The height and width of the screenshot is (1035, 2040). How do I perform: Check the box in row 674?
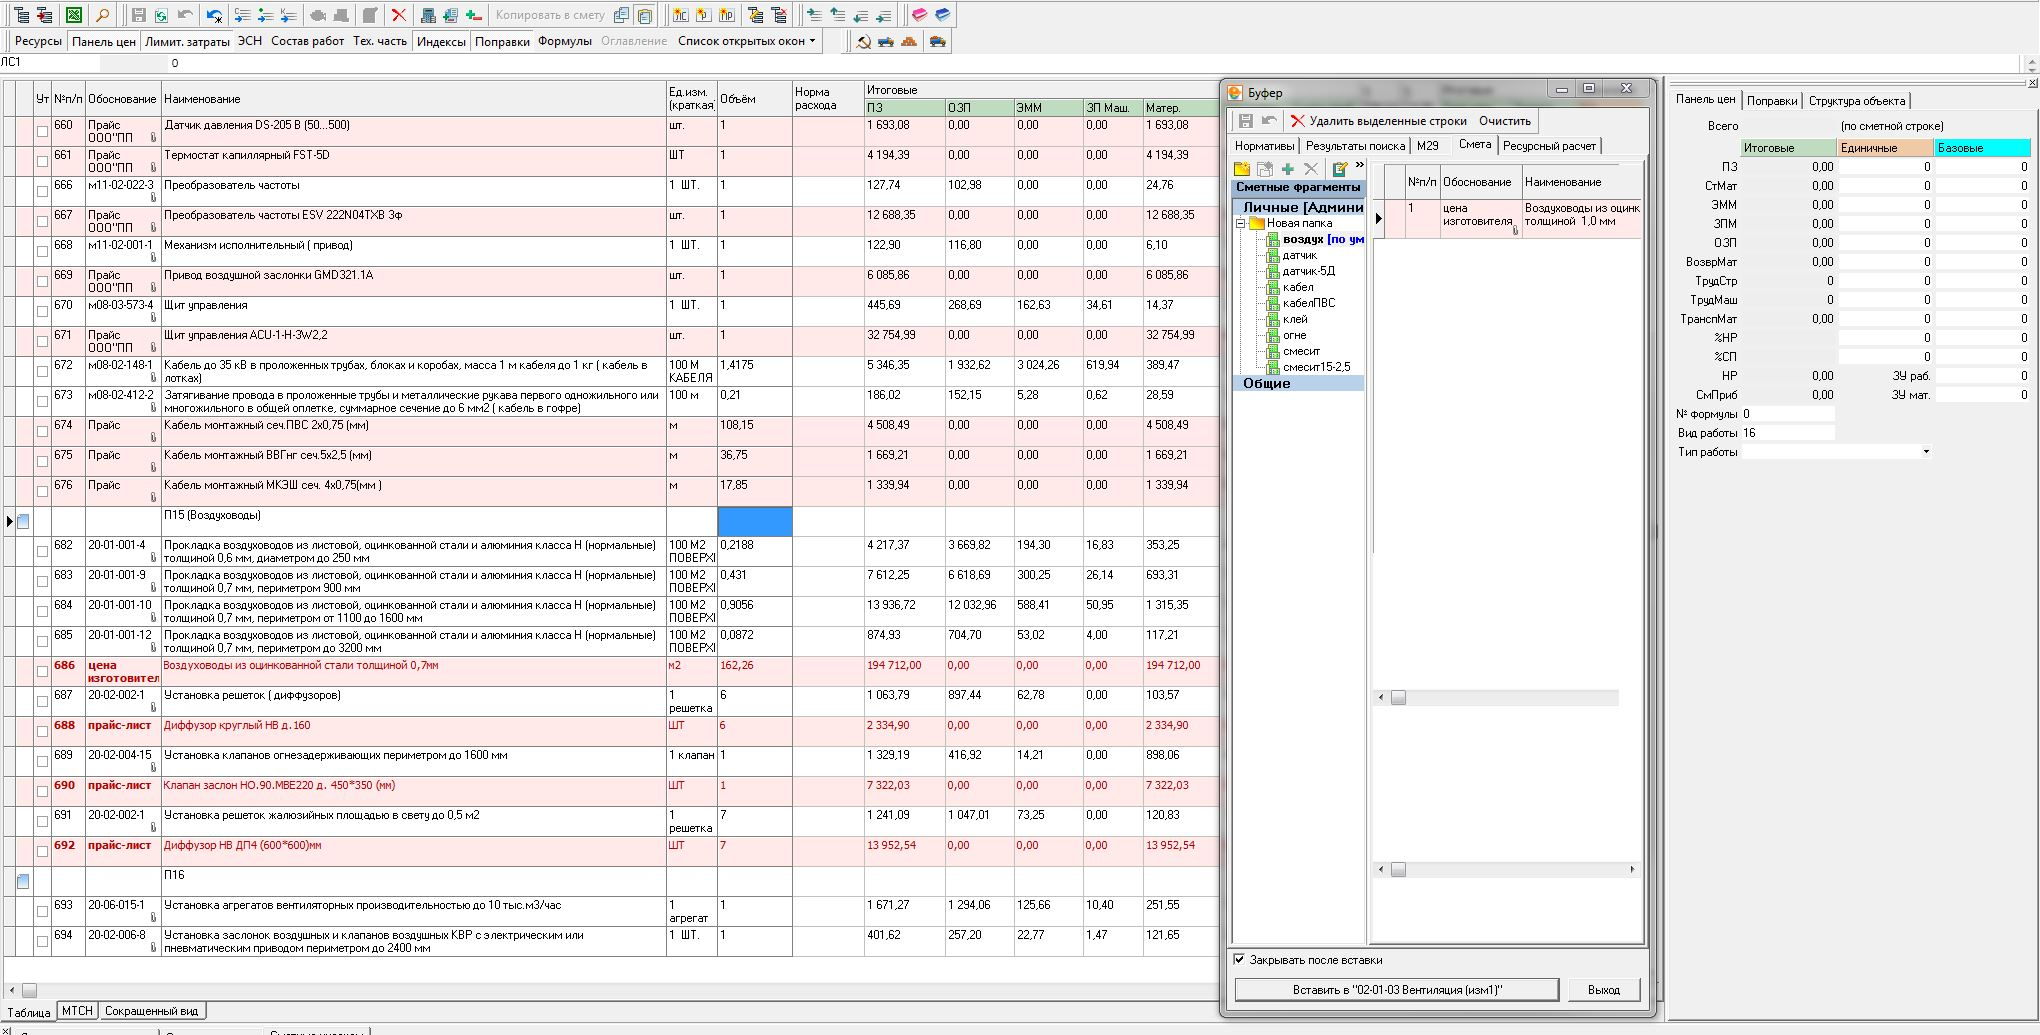click(x=42, y=431)
